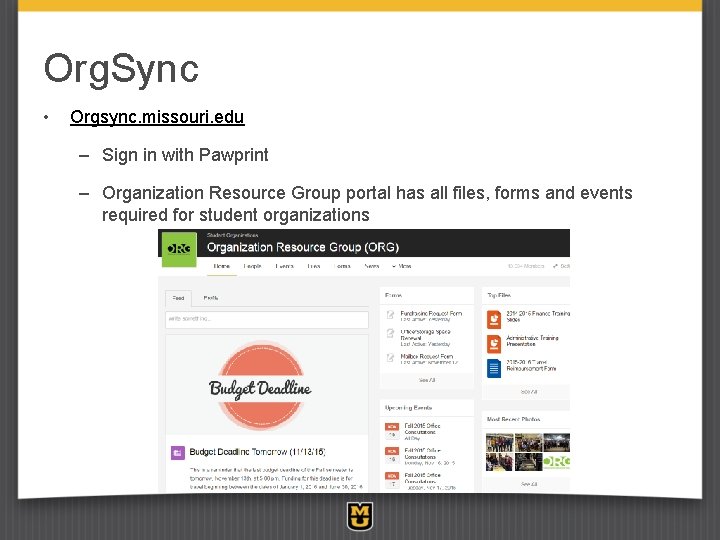Click the blue Travel Reimbursement Form document icon

(494, 368)
